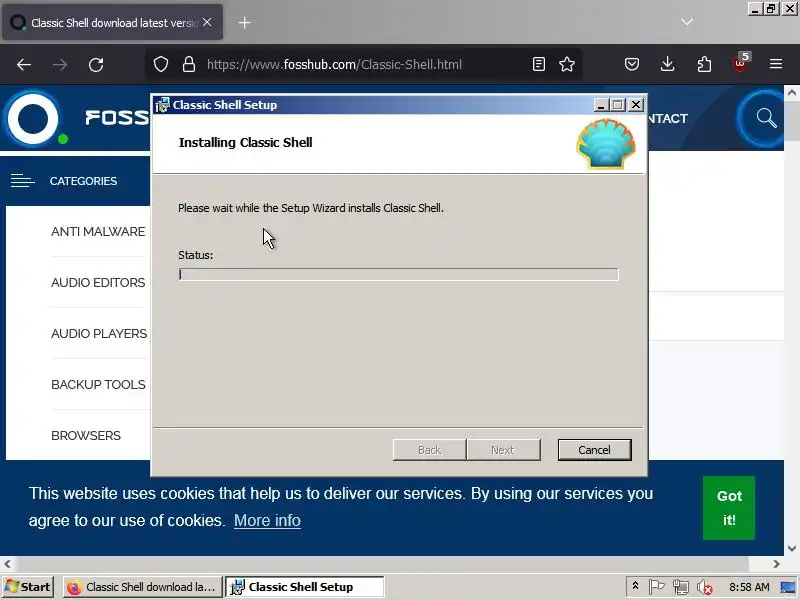The height and width of the screenshot is (600, 800).
Task: Bookmark this page with star icon
Action: point(567,64)
